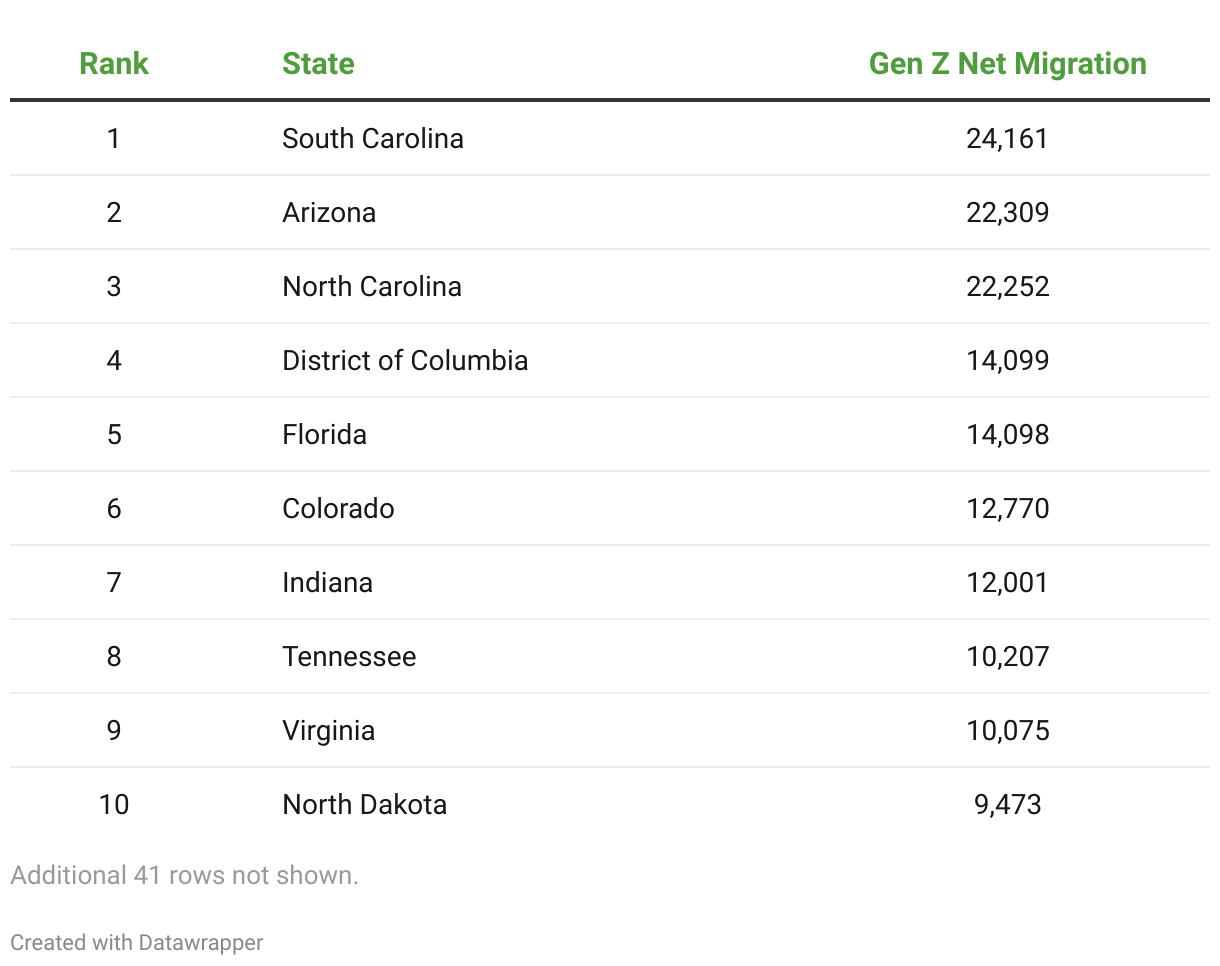Click the North Carolina row name
Viewport: 1220px width, 966px height.
point(372,286)
